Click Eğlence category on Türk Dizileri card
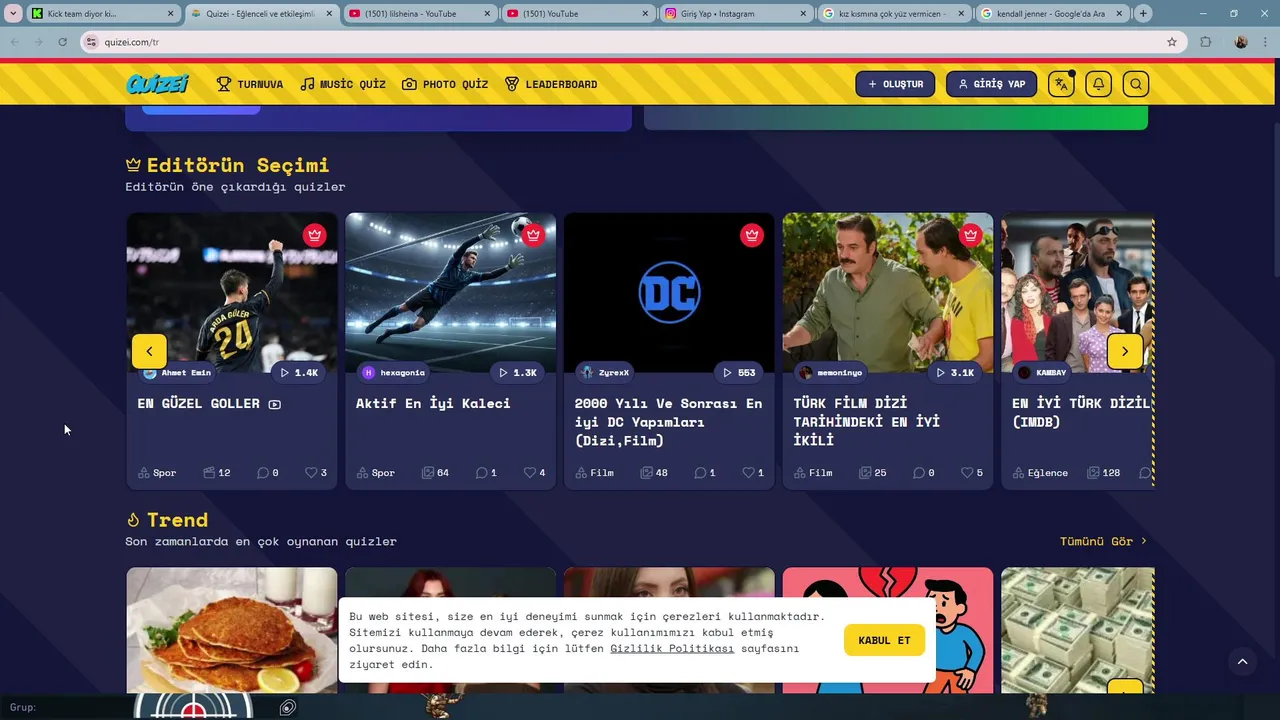Screen dimensions: 1280x720 pos(1040,472)
